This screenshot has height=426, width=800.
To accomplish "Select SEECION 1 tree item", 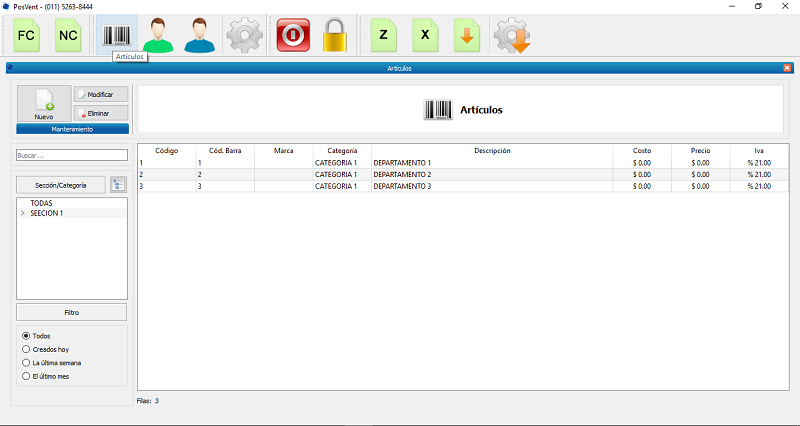I will 47,213.
